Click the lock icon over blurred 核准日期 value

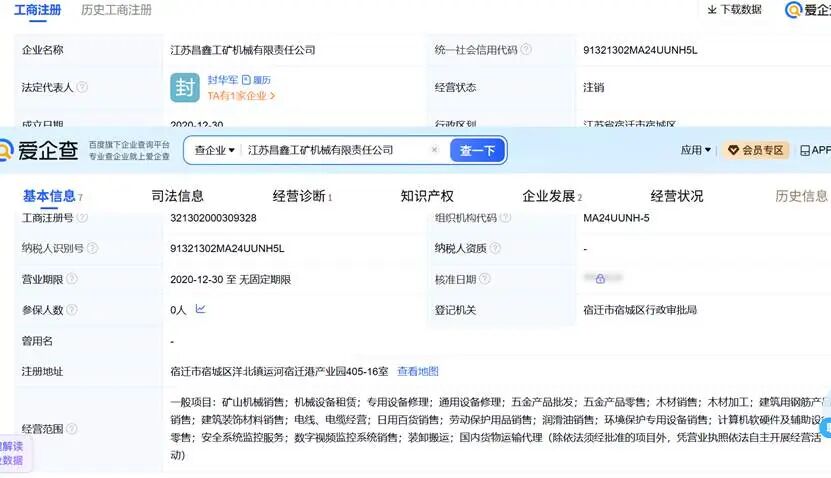click(600, 278)
